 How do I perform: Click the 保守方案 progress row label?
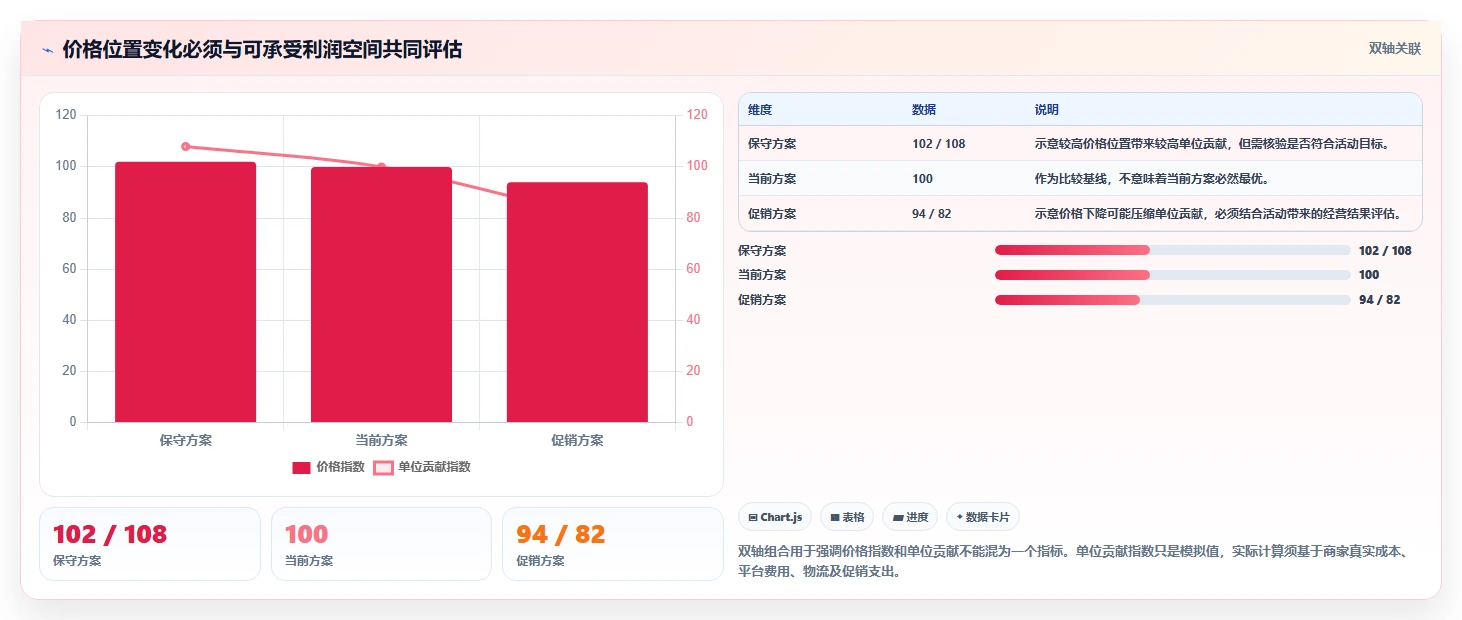click(762, 251)
